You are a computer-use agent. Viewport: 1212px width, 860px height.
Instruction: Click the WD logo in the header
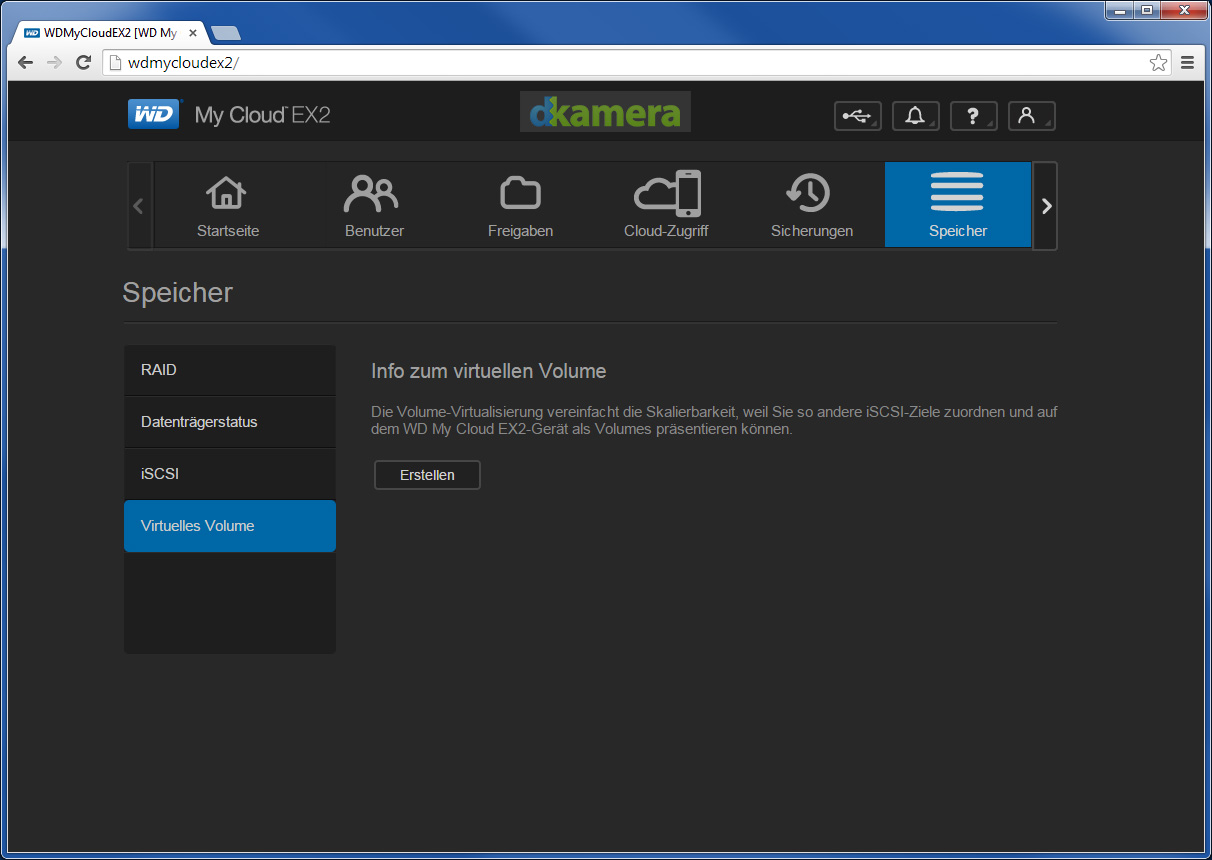(x=154, y=115)
